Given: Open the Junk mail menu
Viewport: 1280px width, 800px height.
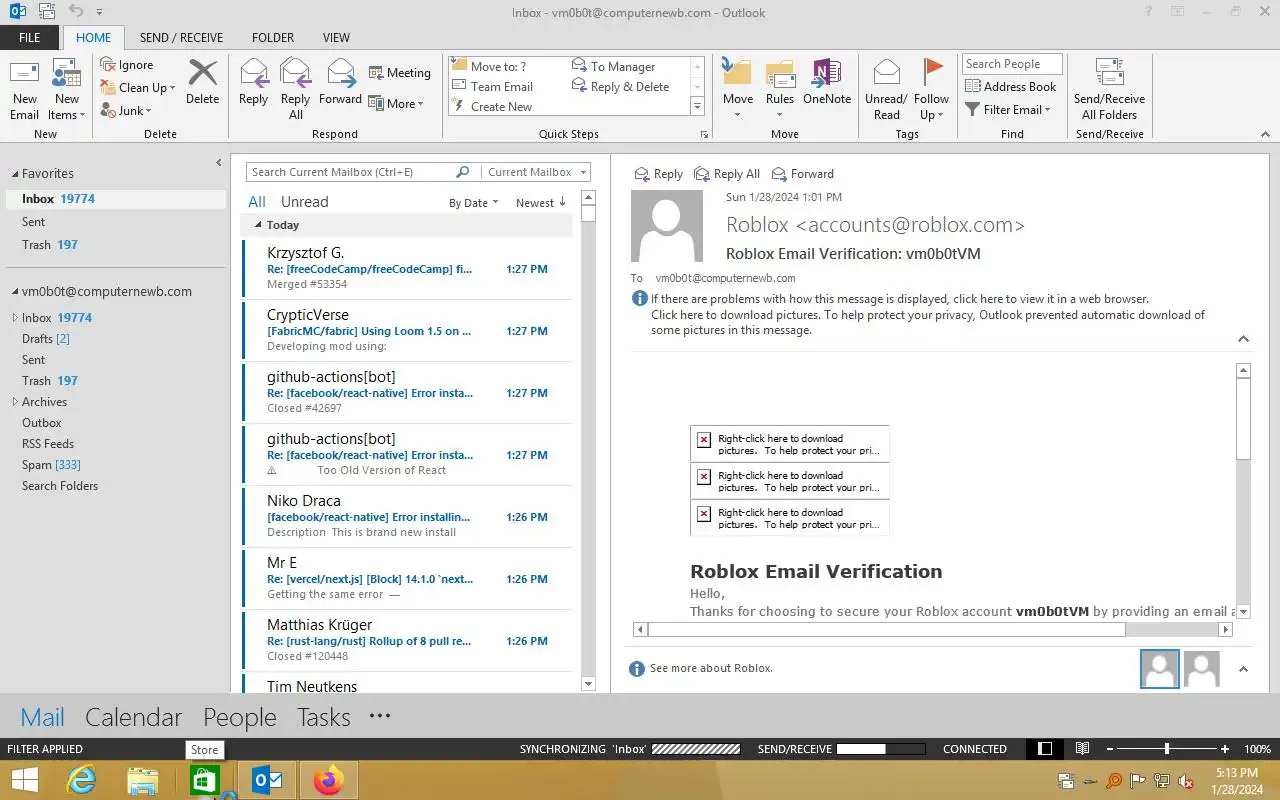Looking at the screenshot, I should tap(126, 111).
